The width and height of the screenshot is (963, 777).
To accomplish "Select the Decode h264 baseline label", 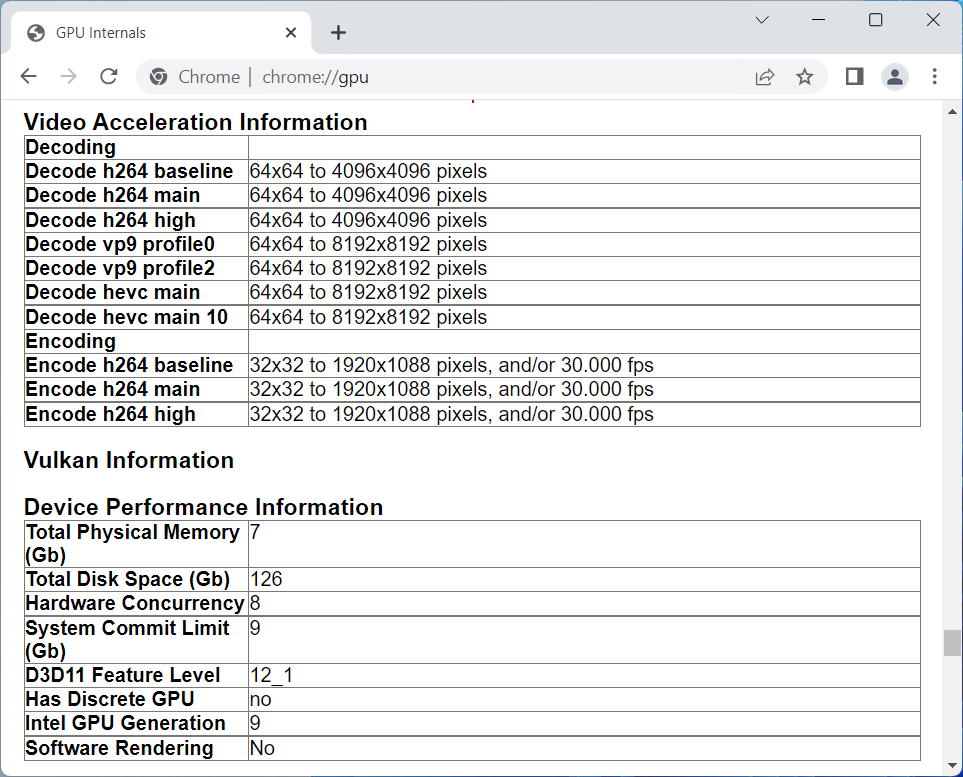I will (x=129, y=171).
